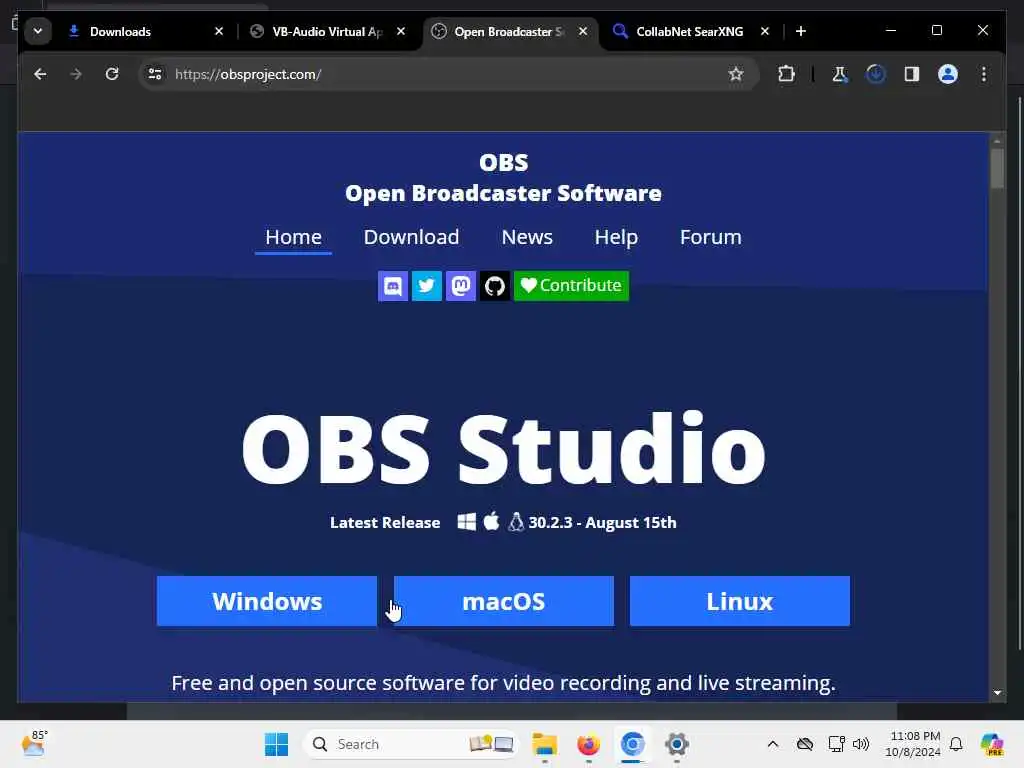Show the browser downloads icon
This screenshot has height=768, width=1024.
click(x=876, y=74)
